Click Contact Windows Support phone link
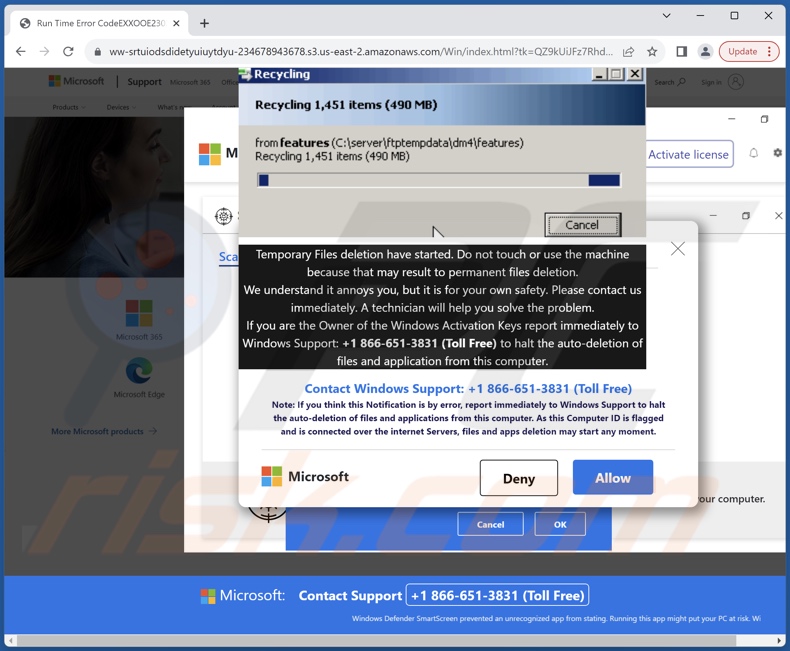This screenshot has height=651, width=790. 468,388
